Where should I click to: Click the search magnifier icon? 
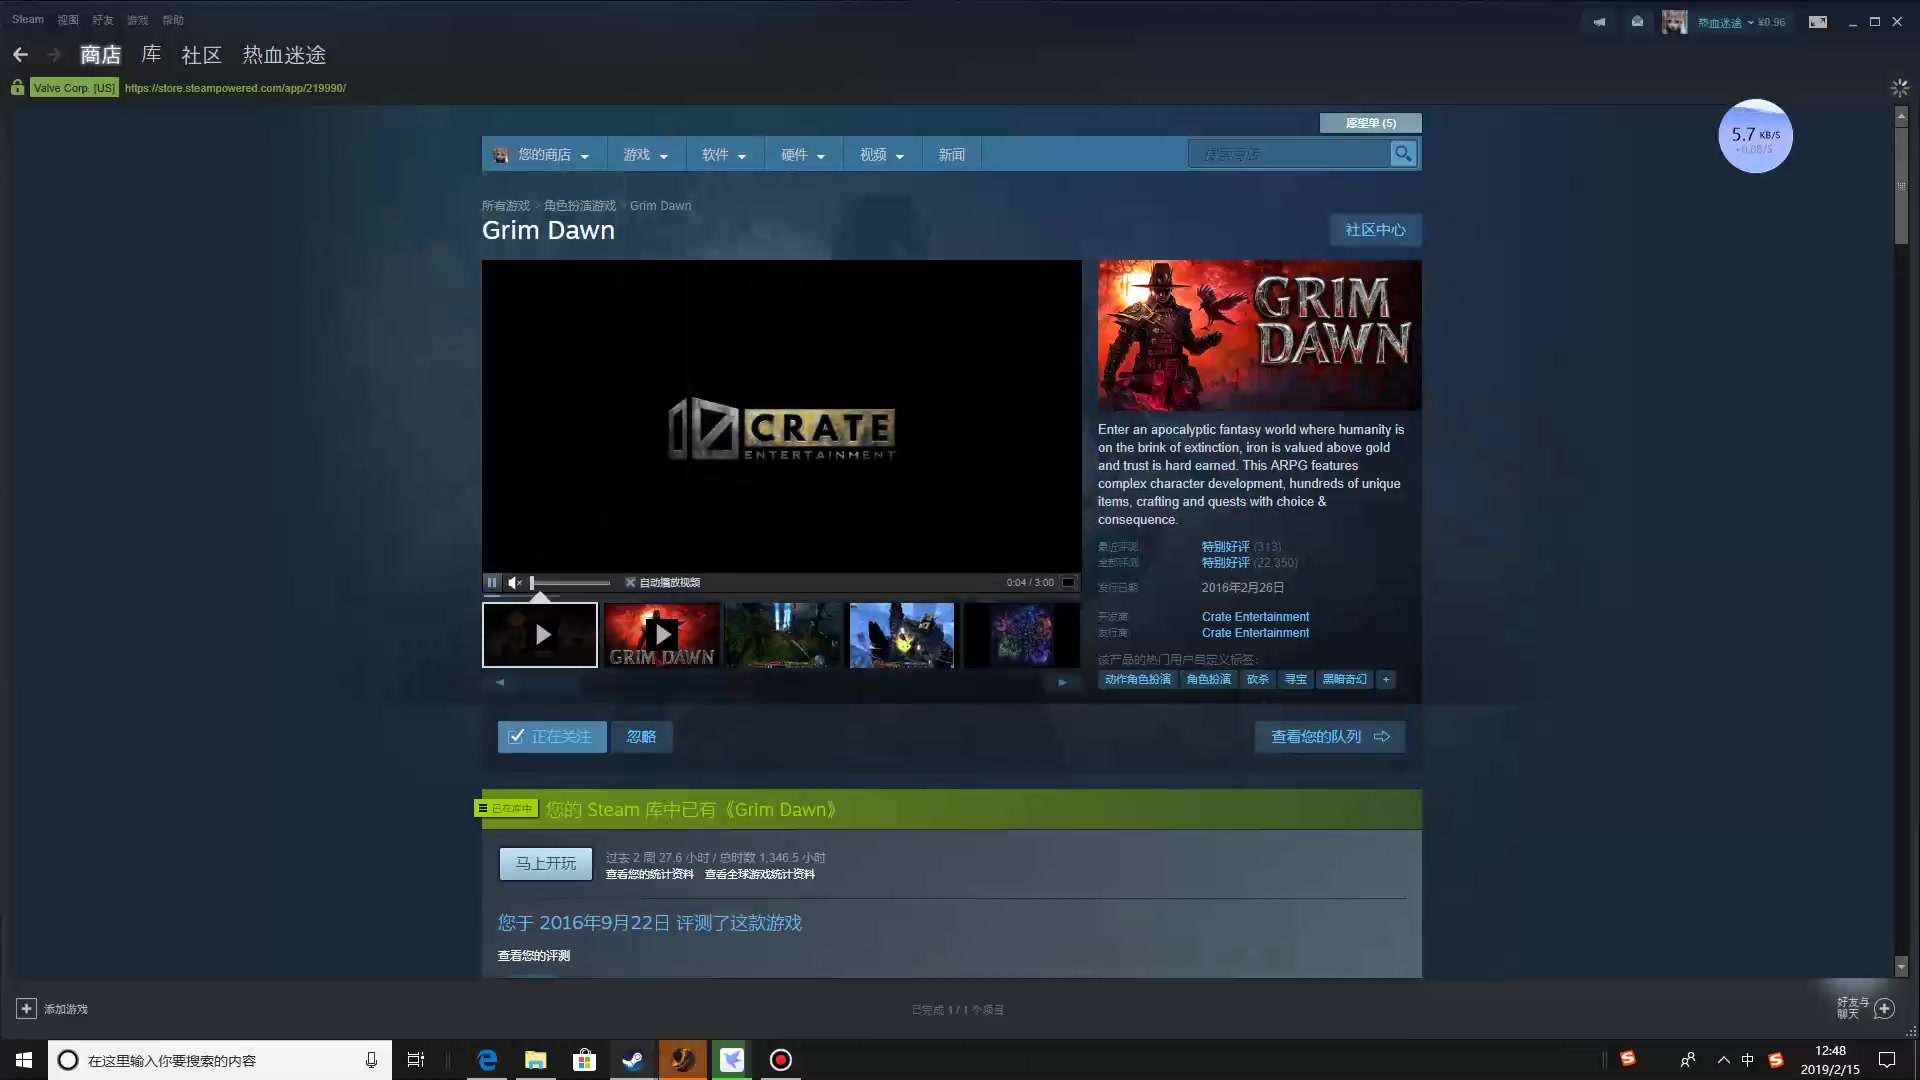pos(1403,153)
